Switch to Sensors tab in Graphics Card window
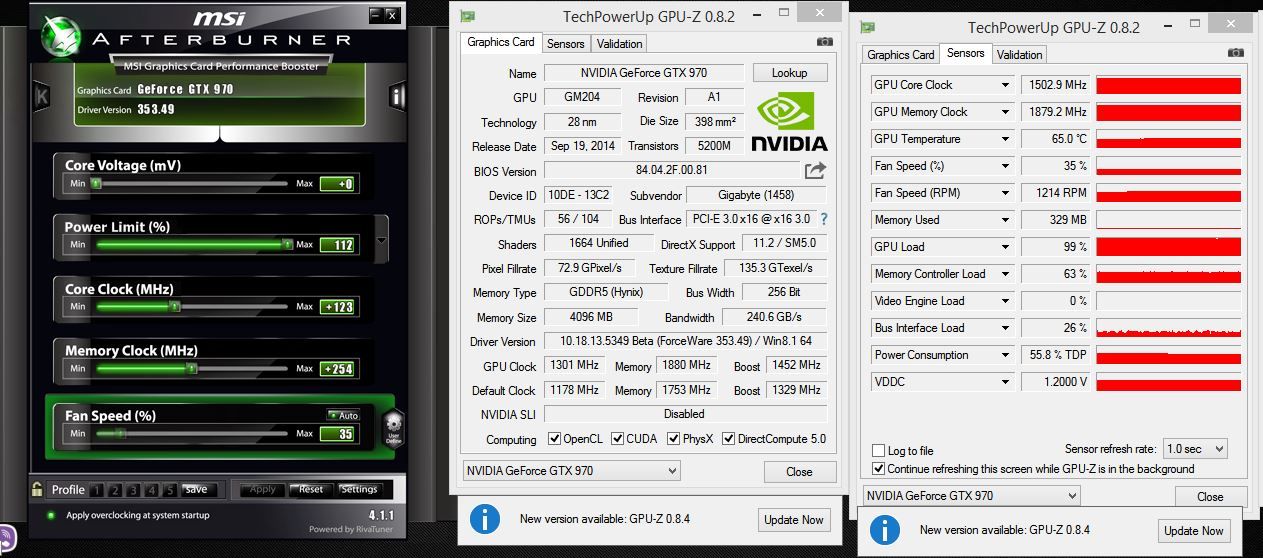Screen dimensions: 1263x558 point(566,43)
